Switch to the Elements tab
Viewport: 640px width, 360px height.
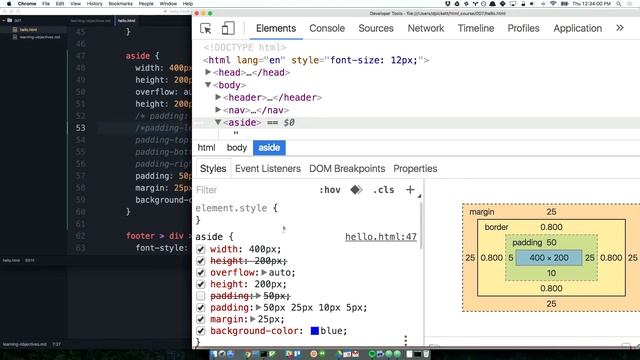(276, 28)
